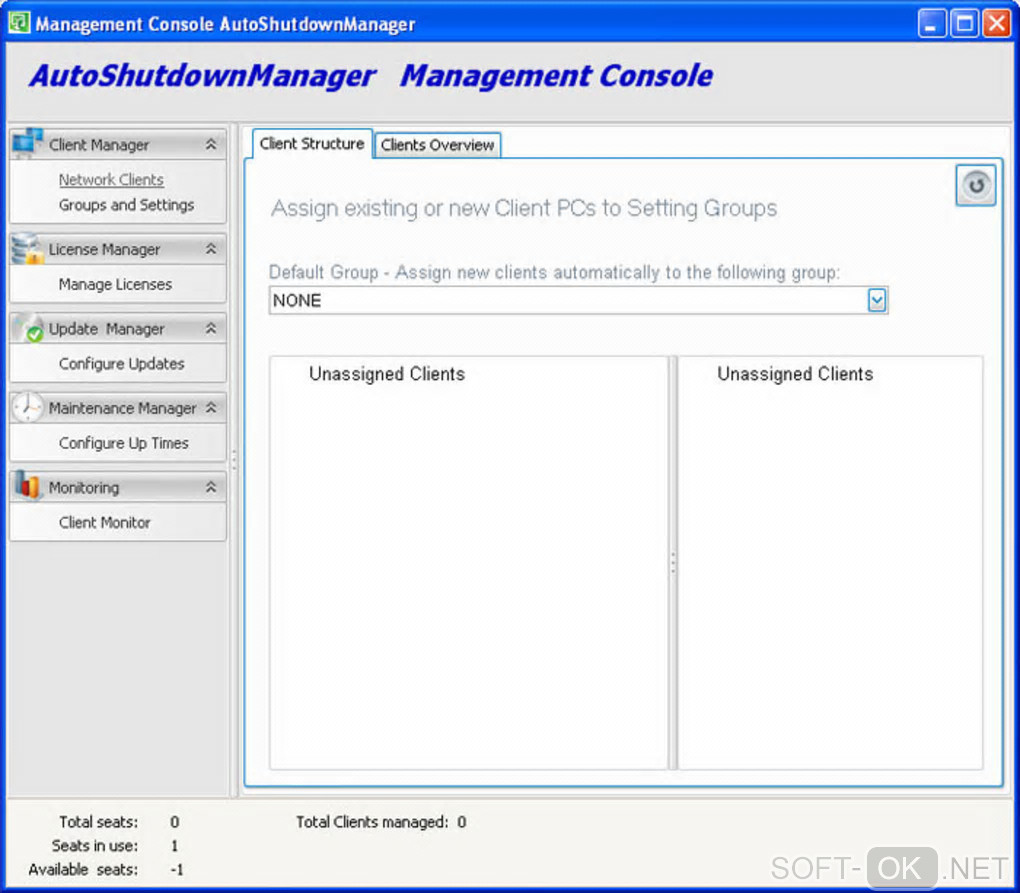
Task: Collapse the Maintenance Manager section chevron
Action: 211,408
